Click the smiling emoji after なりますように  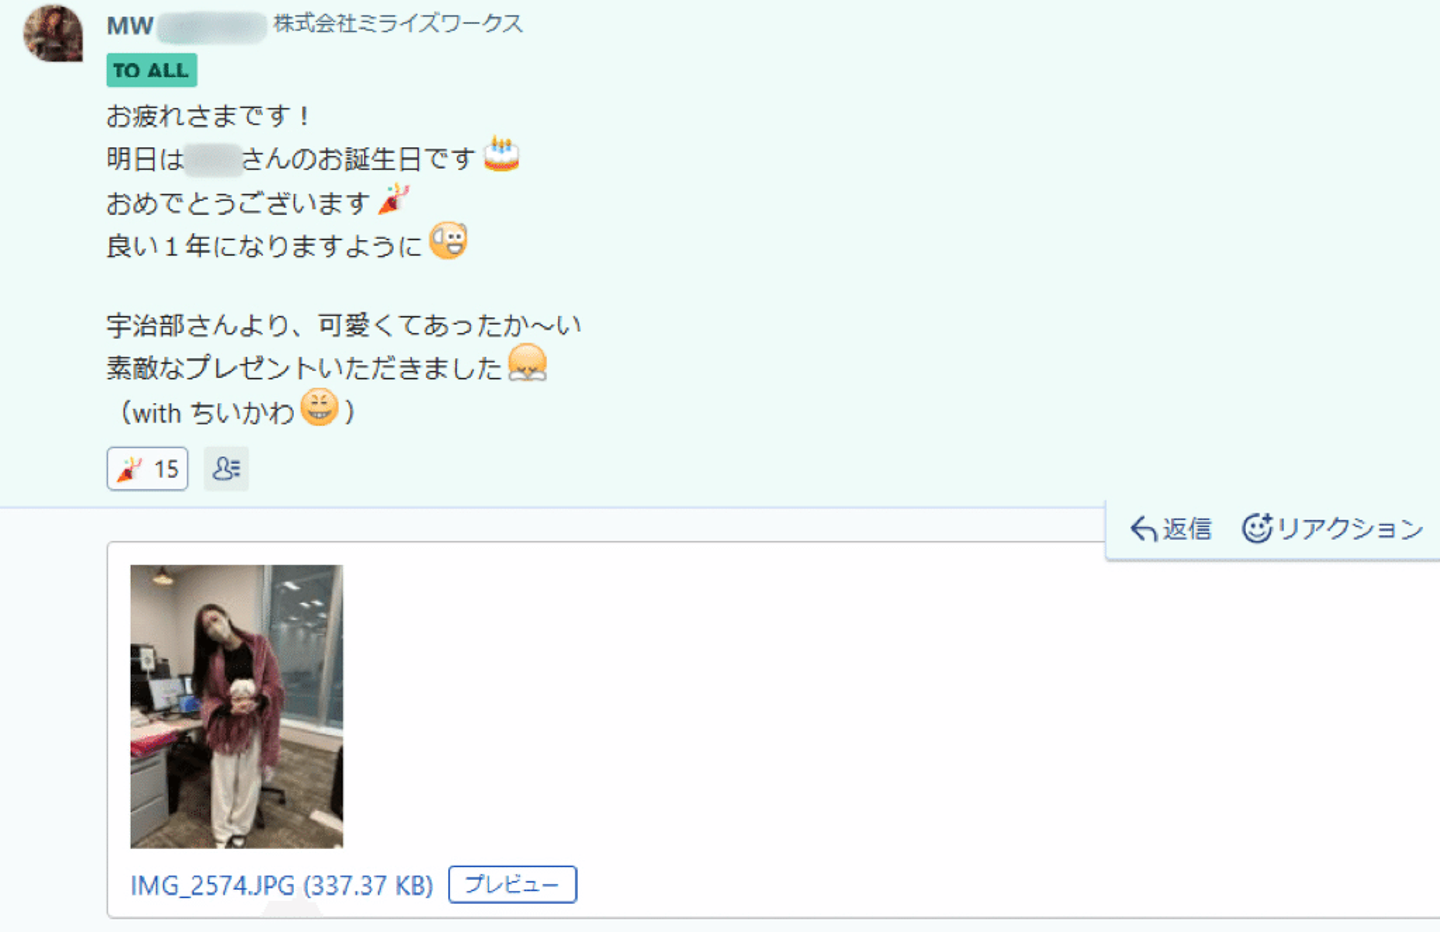448,241
